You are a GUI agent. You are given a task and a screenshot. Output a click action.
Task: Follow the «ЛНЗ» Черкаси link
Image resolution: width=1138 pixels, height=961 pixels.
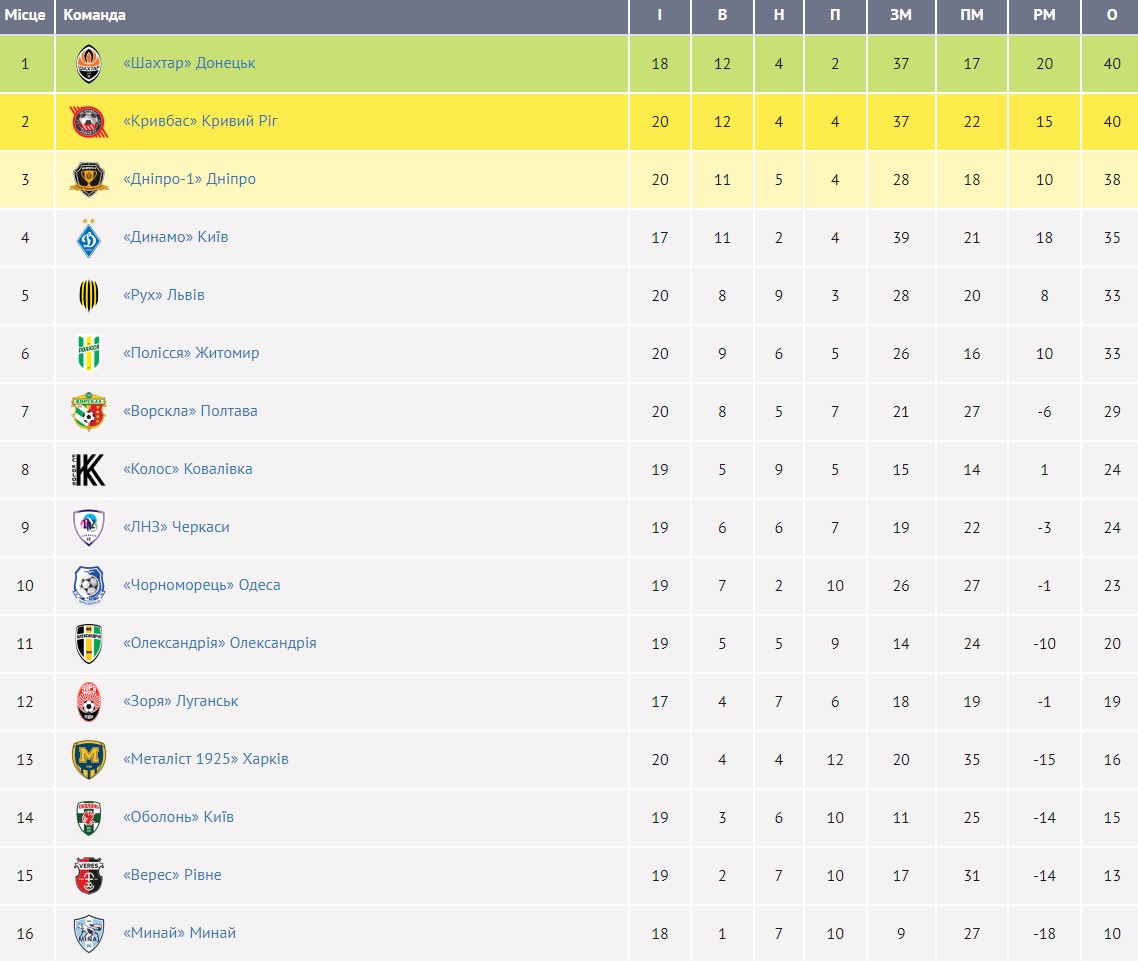pos(176,527)
